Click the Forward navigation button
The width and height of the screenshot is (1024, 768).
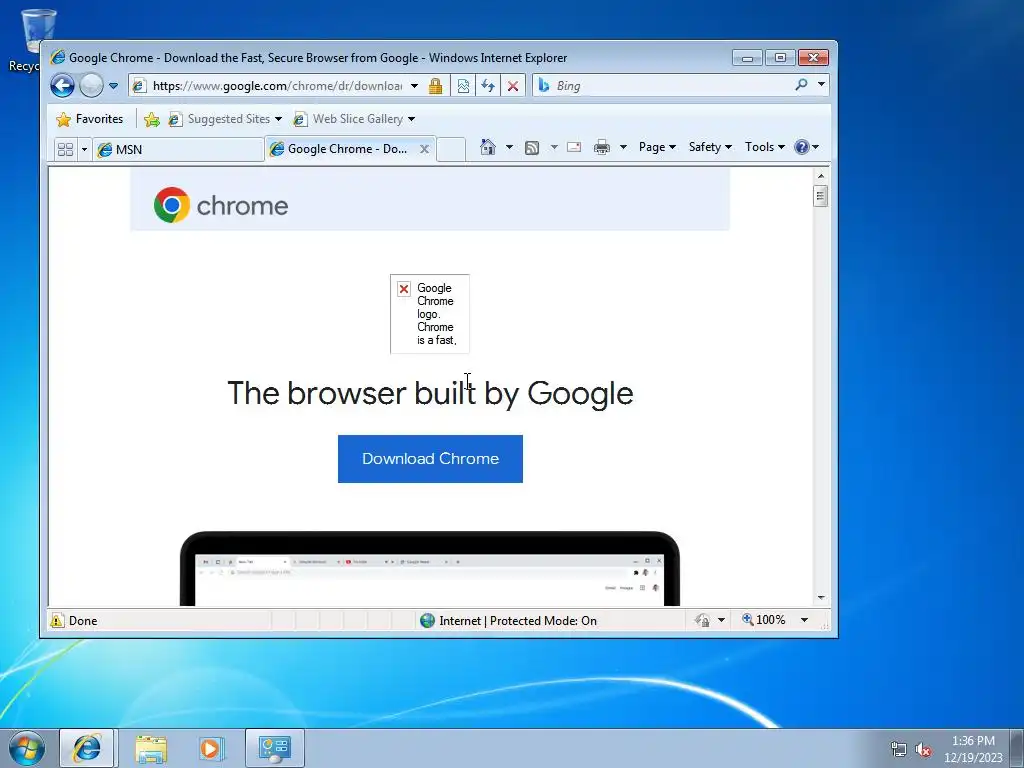(x=91, y=86)
